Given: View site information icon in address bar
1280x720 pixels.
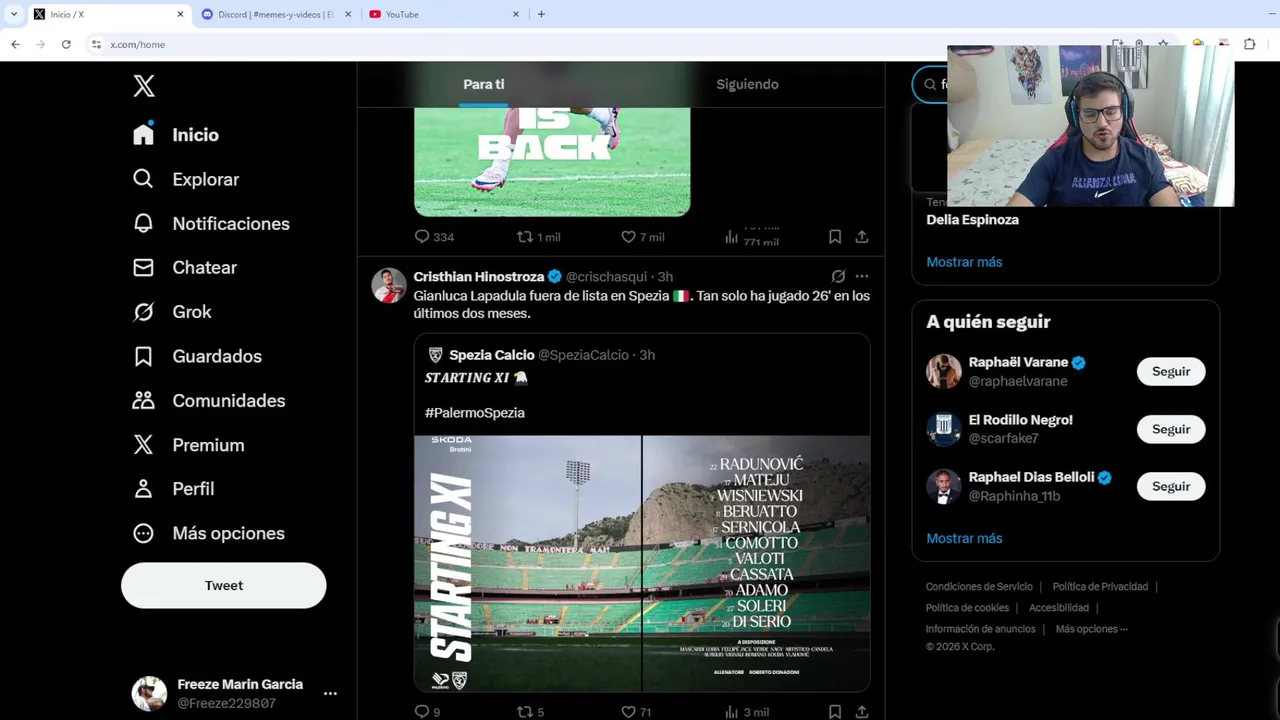Looking at the screenshot, I should 96,44.
